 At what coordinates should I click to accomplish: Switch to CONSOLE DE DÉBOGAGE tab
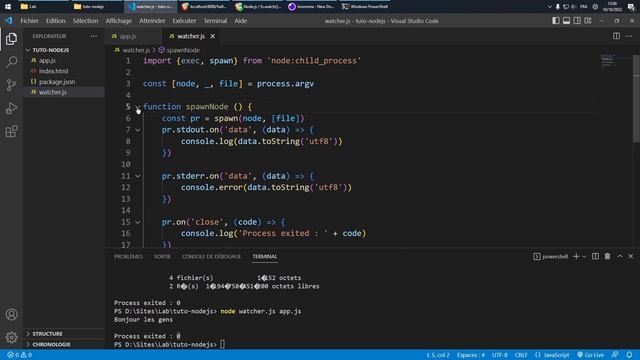(211, 256)
